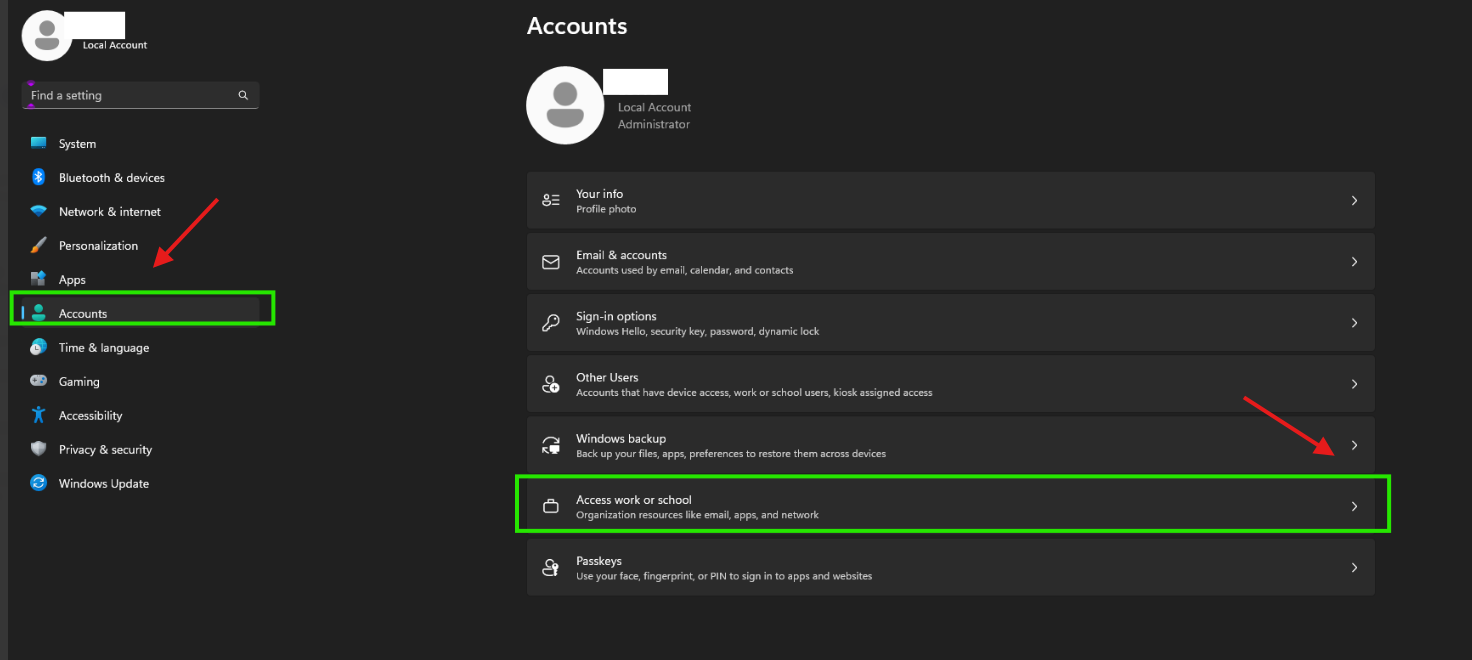Open Email & accounts row title
The image size is (1472, 660).
pyautogui.click(x=621, y=255)
